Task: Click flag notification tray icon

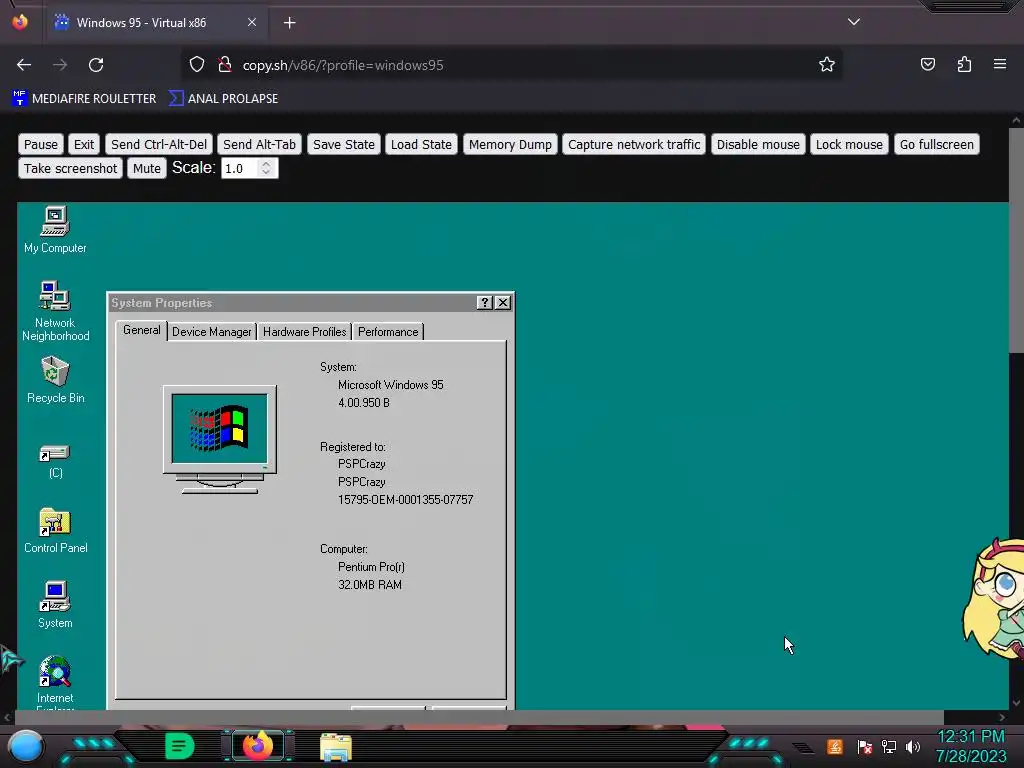Action: click(x=864, y=746)
